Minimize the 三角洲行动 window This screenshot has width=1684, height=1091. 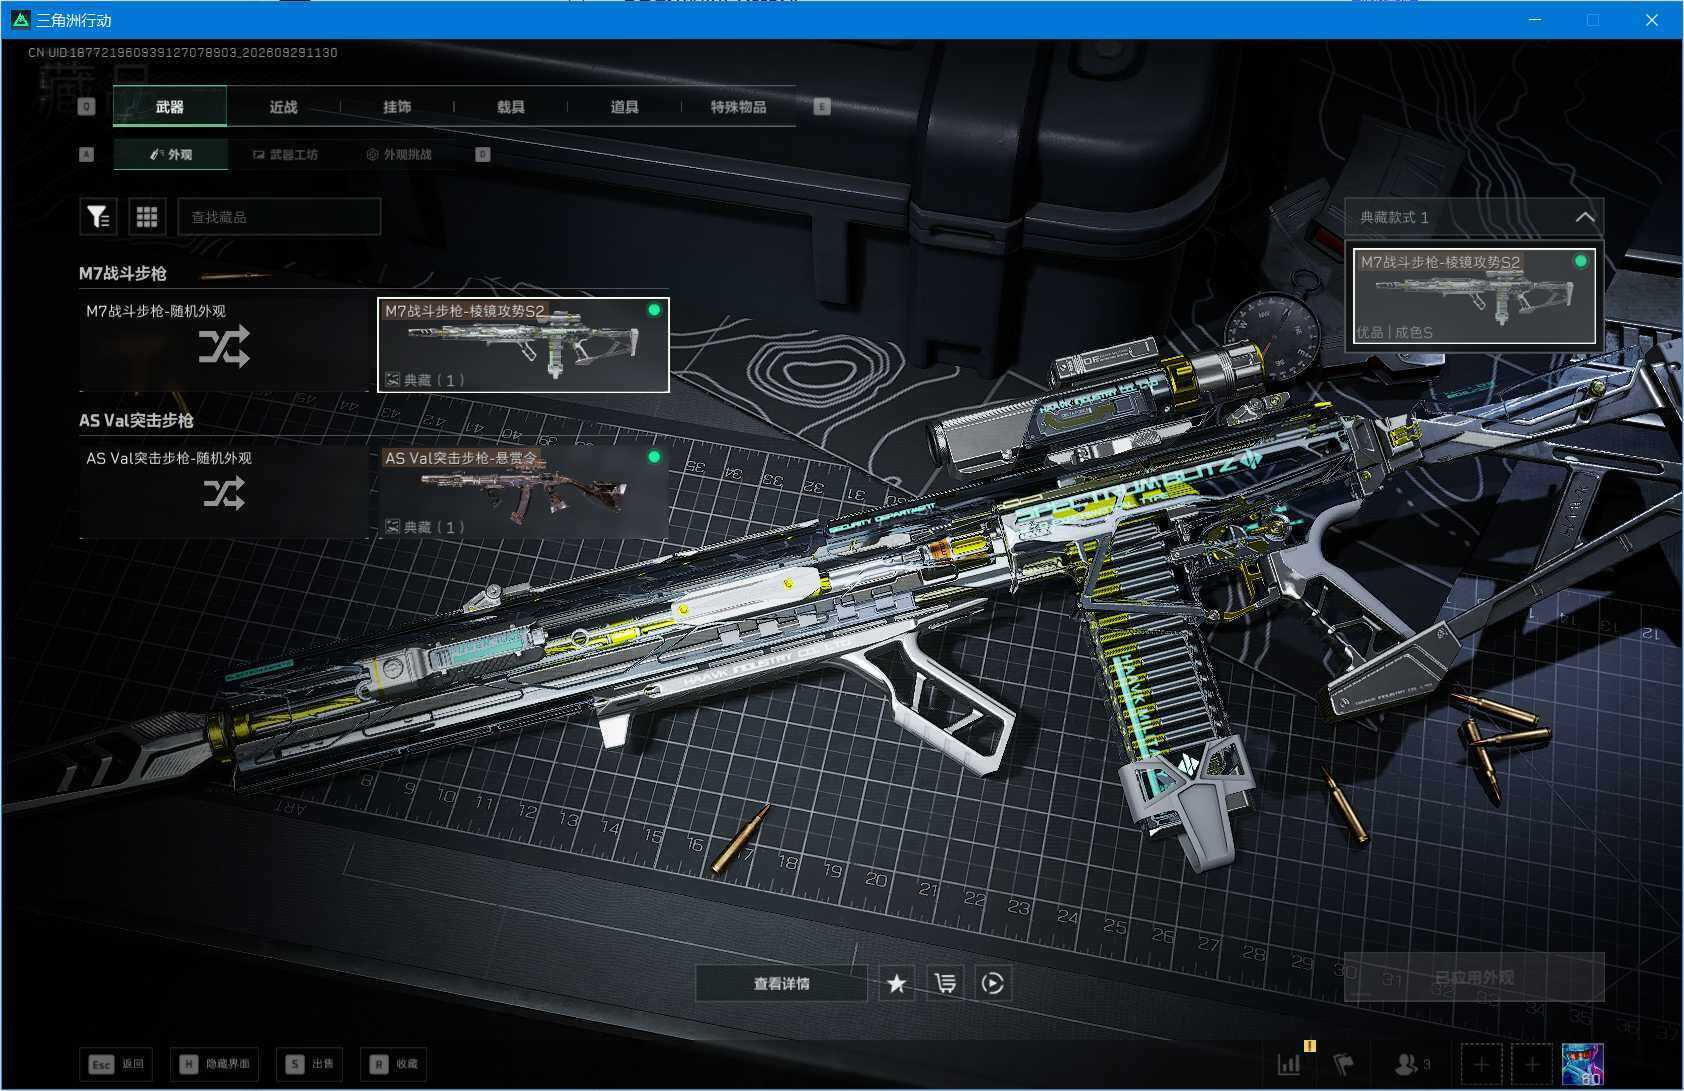1535,20
